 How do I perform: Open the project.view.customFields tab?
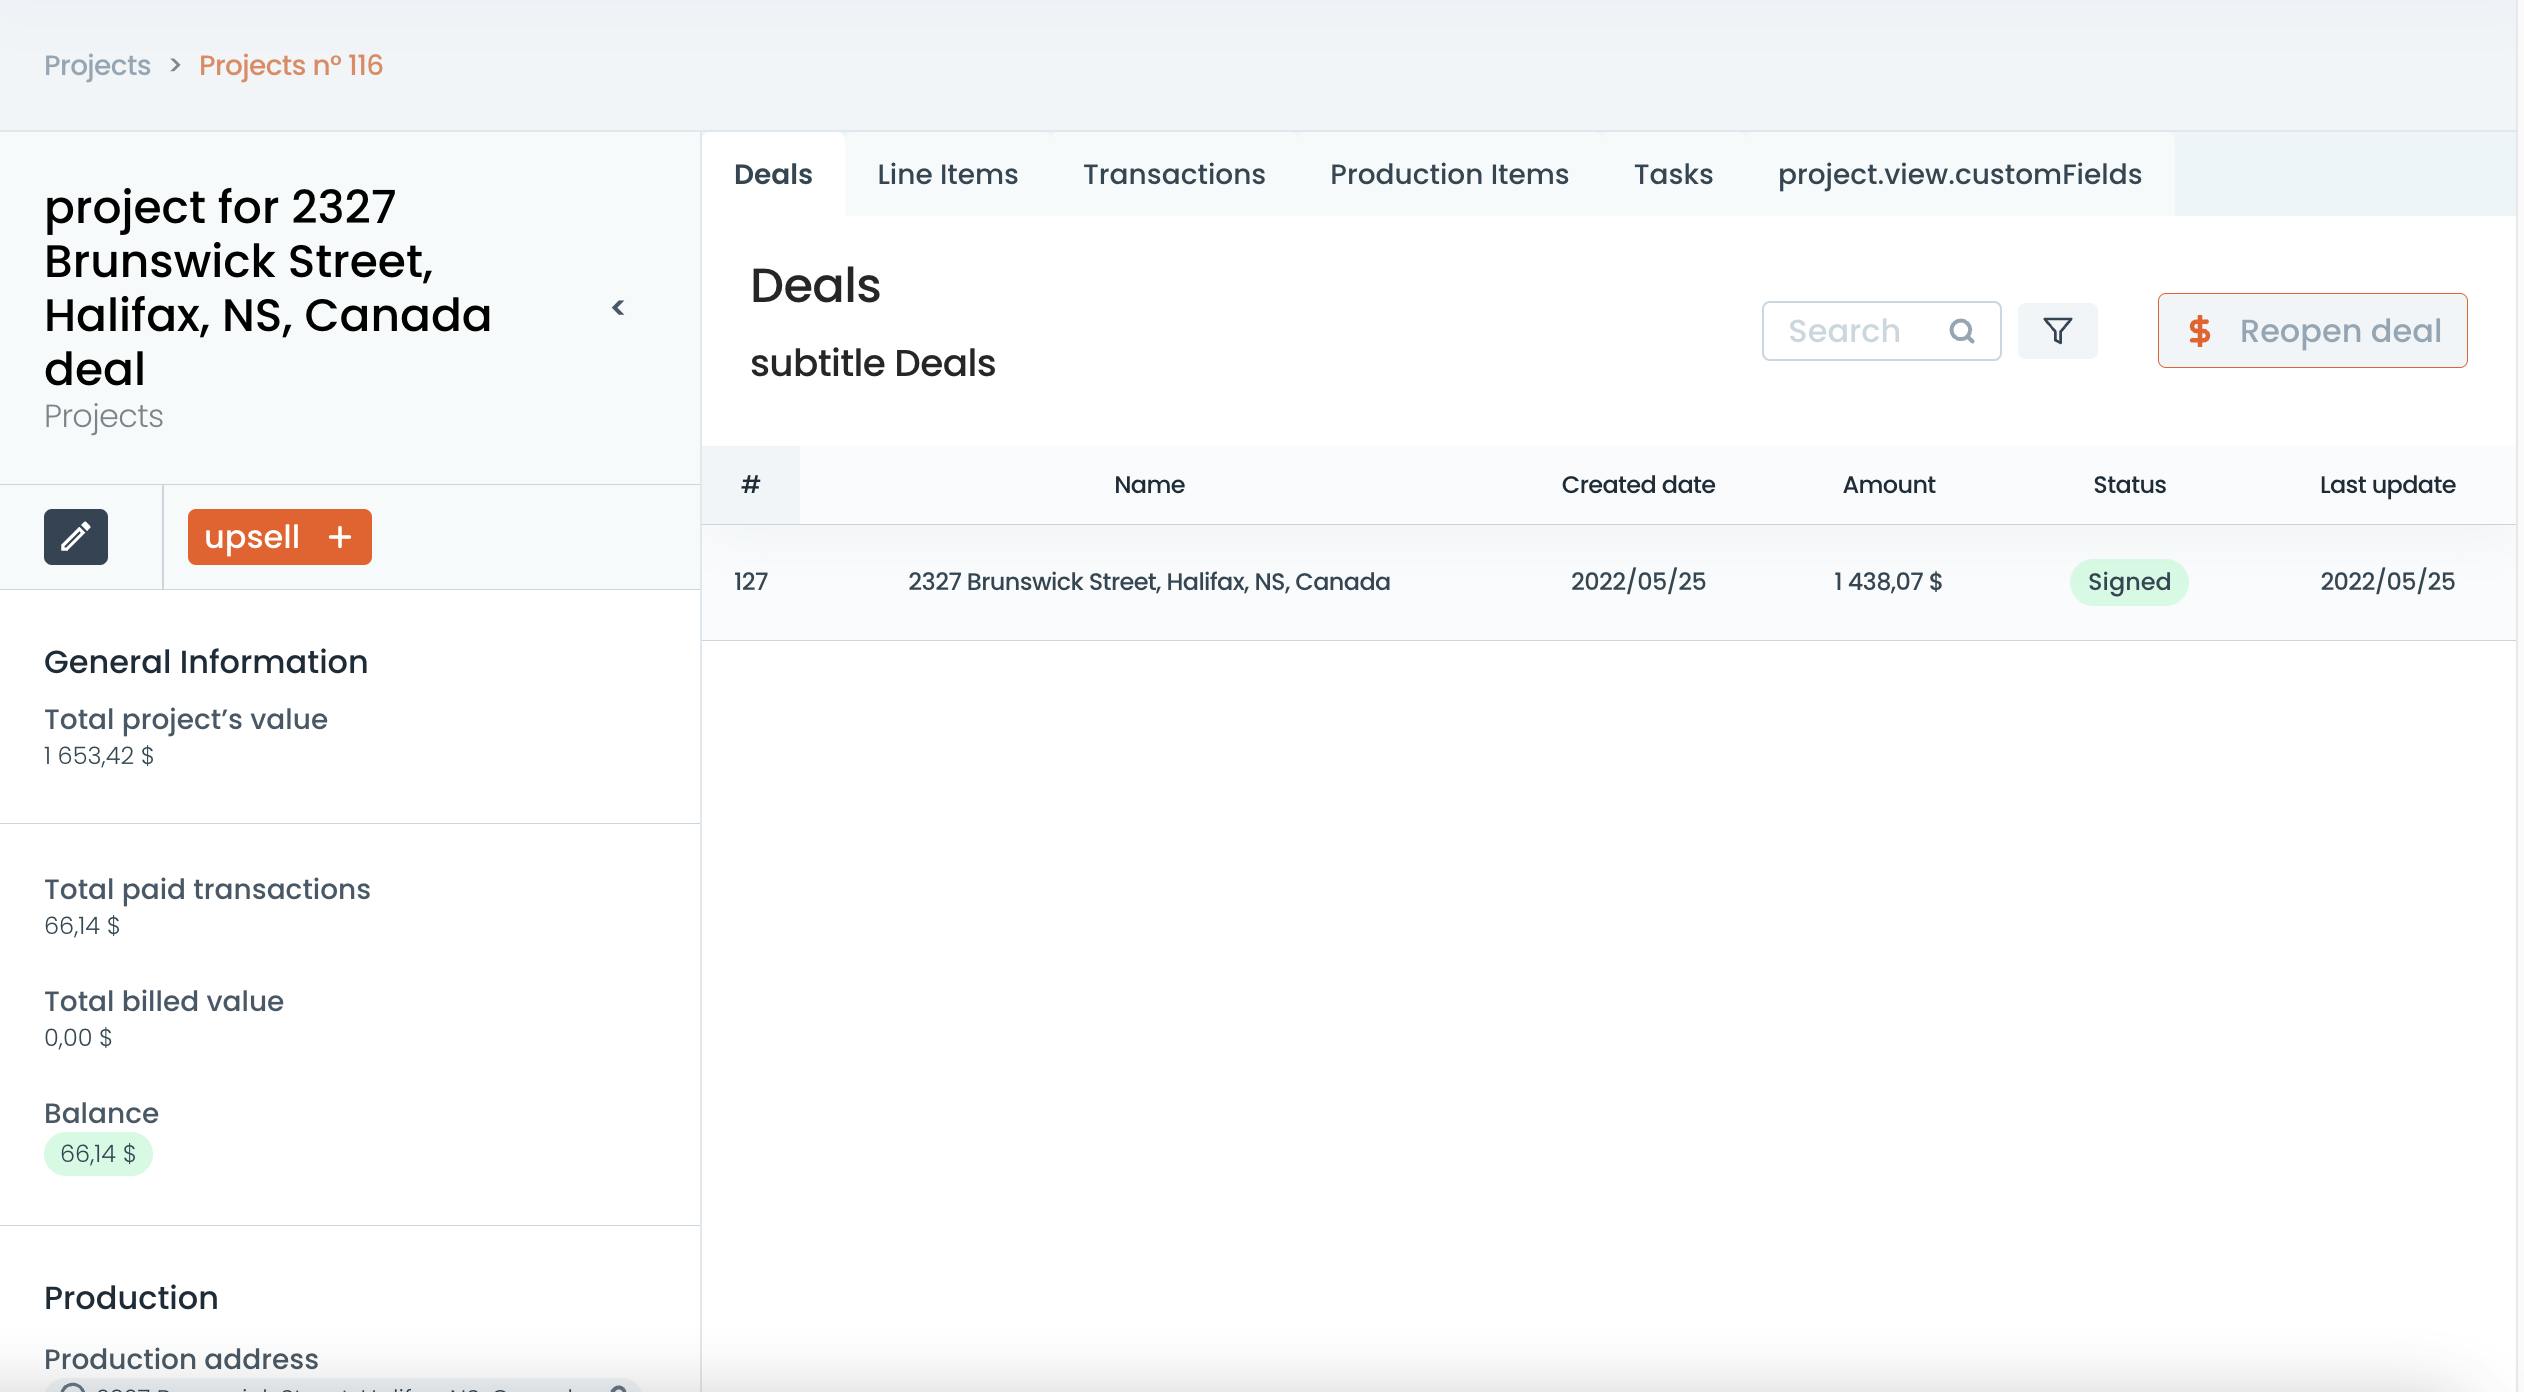tap(1960, 174)
